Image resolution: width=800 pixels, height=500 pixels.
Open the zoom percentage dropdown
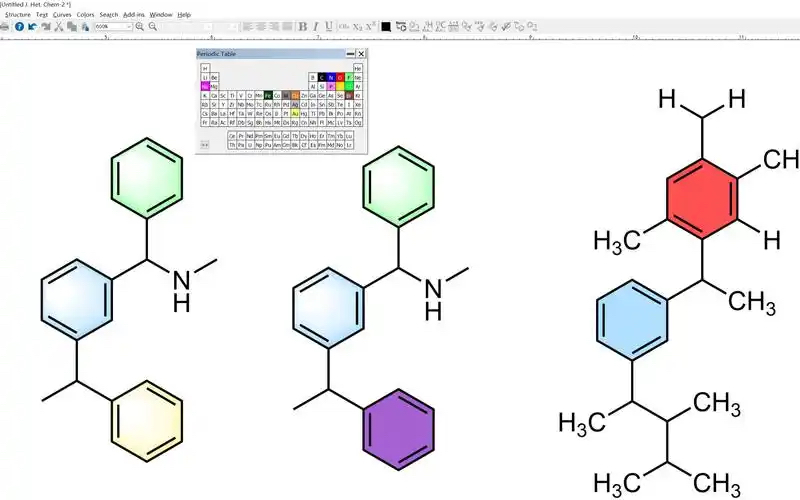130,26
